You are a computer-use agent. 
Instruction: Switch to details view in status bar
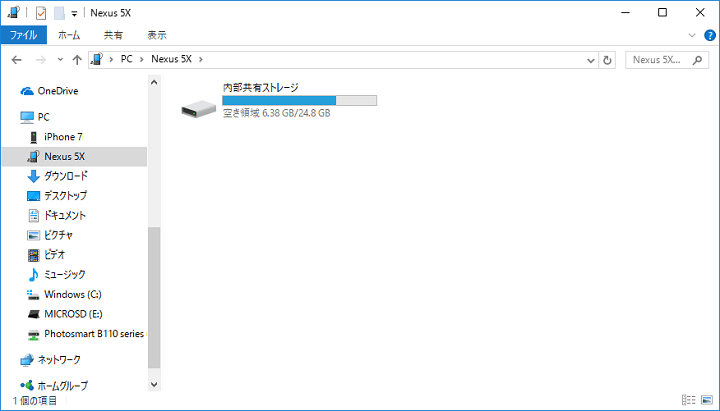click(689, 400)
